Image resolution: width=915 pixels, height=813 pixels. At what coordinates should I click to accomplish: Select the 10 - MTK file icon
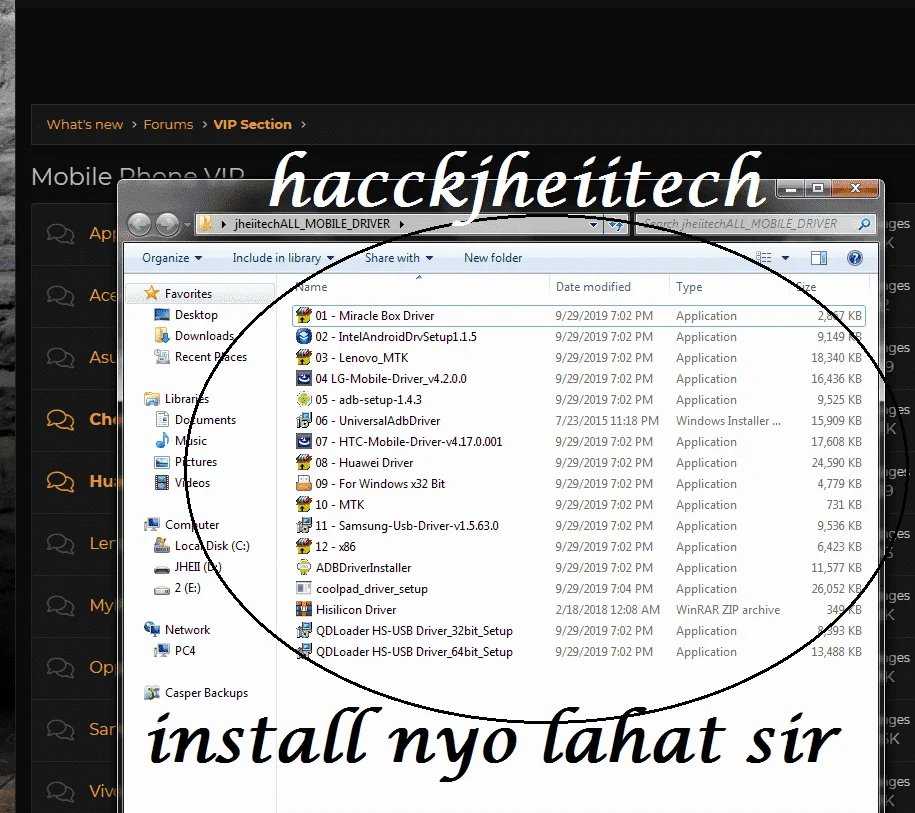[303, 504]
